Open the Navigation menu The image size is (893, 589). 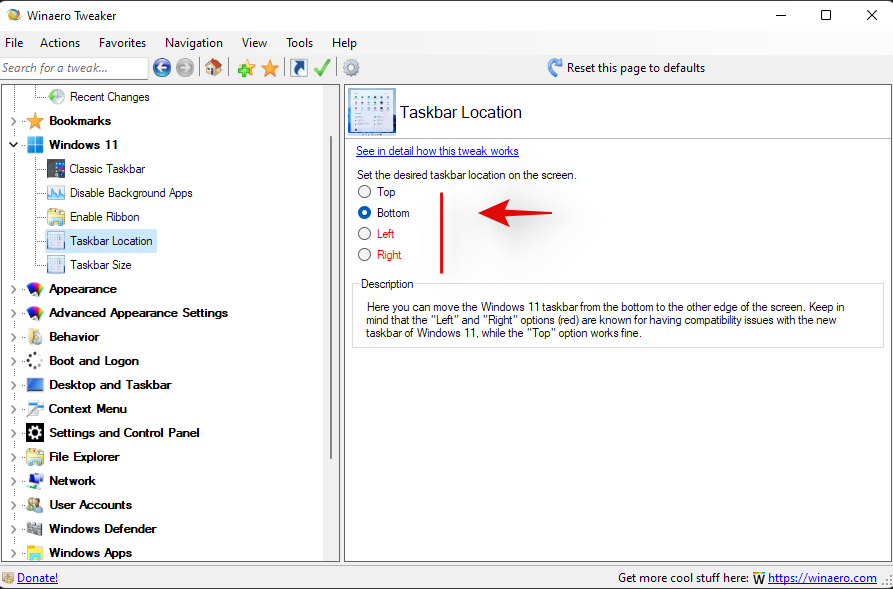tap(194, 43)
